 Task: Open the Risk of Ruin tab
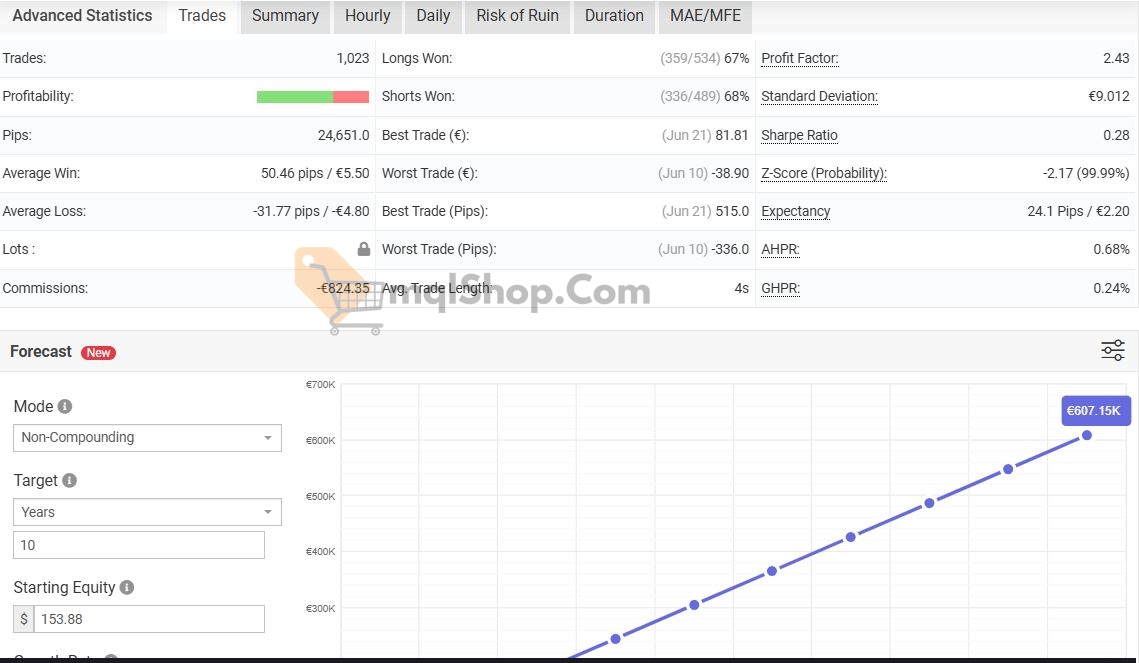click(x=516, y=16)
